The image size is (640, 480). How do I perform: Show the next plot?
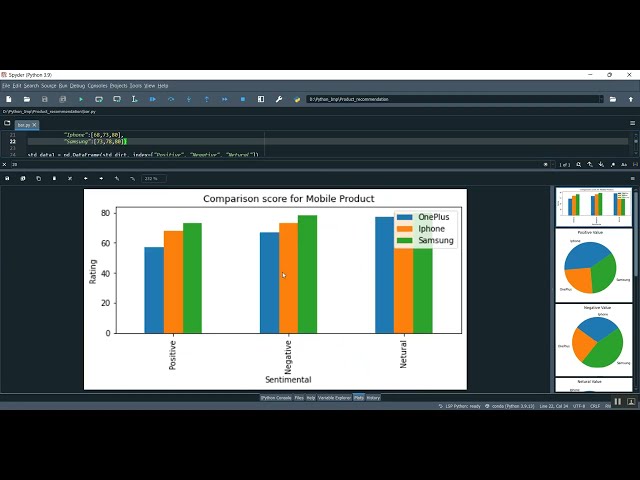101,178
